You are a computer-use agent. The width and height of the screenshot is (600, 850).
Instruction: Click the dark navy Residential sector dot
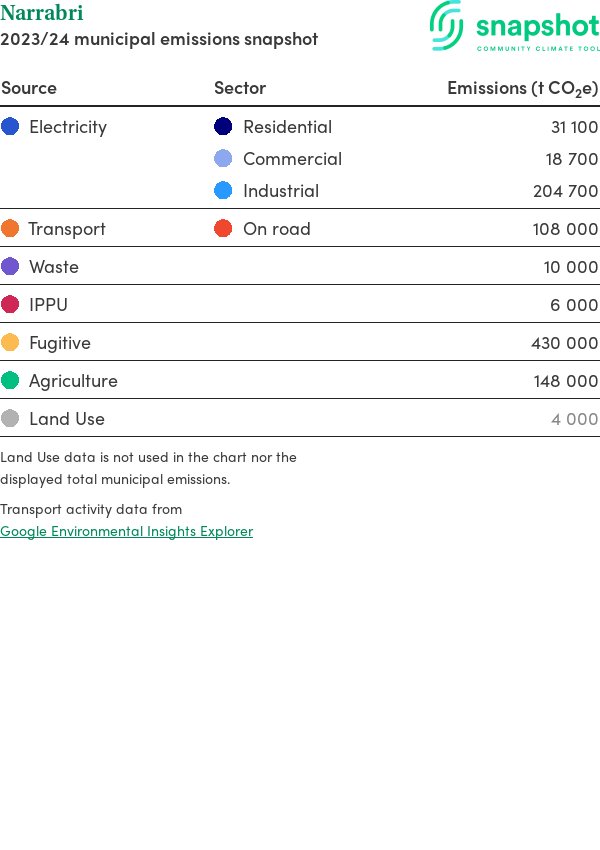(x=223, y=127)
